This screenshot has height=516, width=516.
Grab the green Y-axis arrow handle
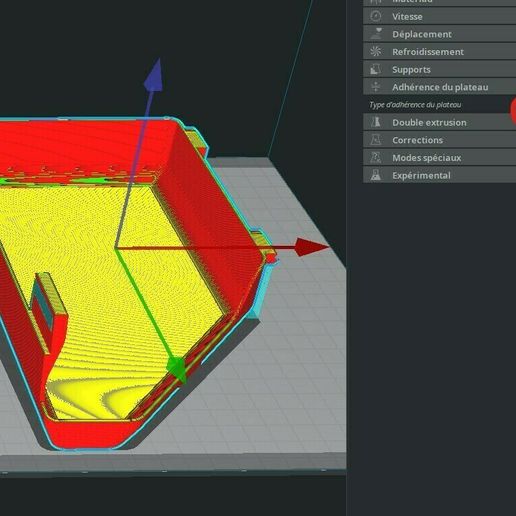(176, 369)
